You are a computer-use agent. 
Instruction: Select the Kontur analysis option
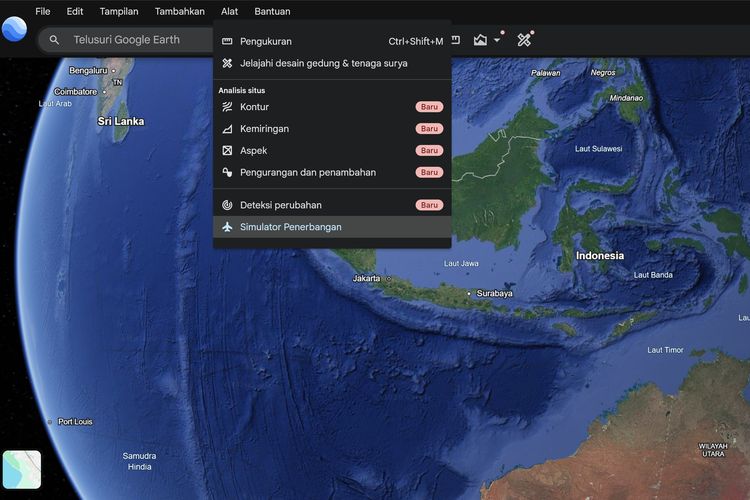(332, 107)
